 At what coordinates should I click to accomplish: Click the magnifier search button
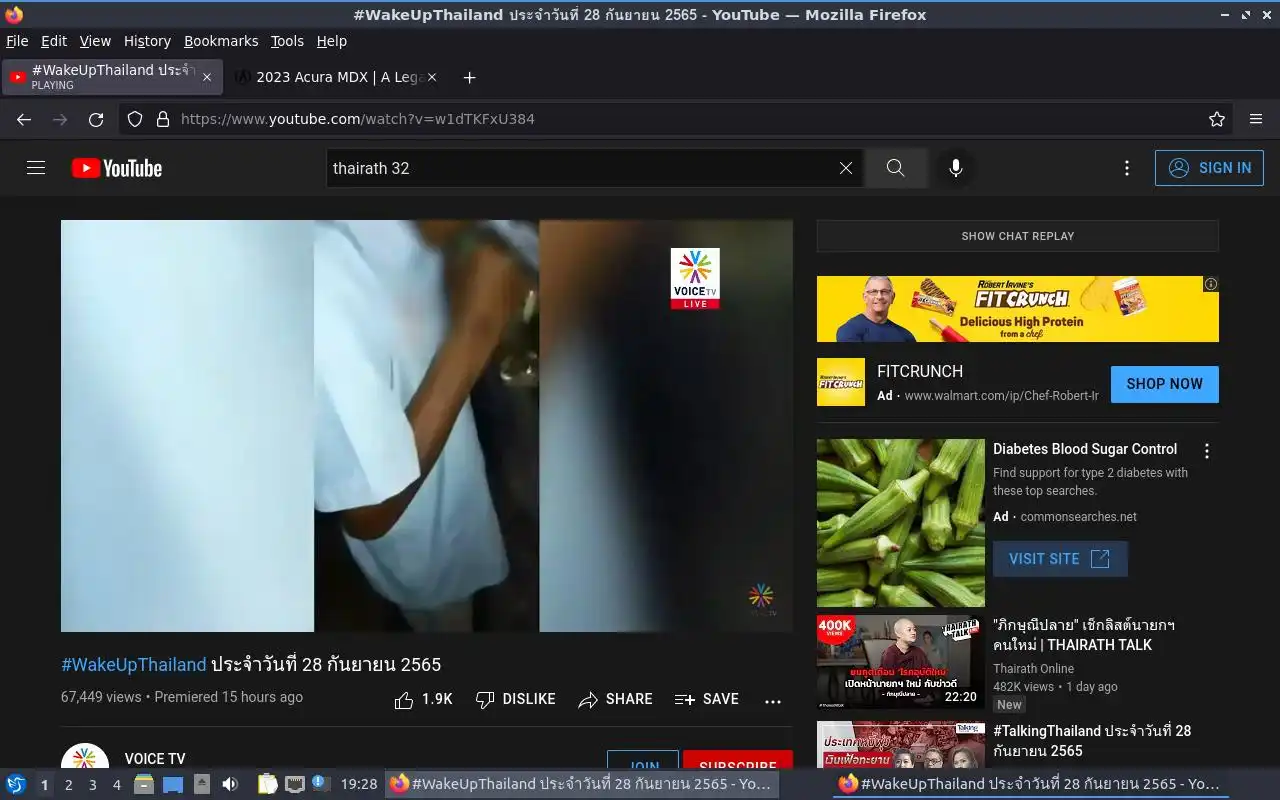895,168
